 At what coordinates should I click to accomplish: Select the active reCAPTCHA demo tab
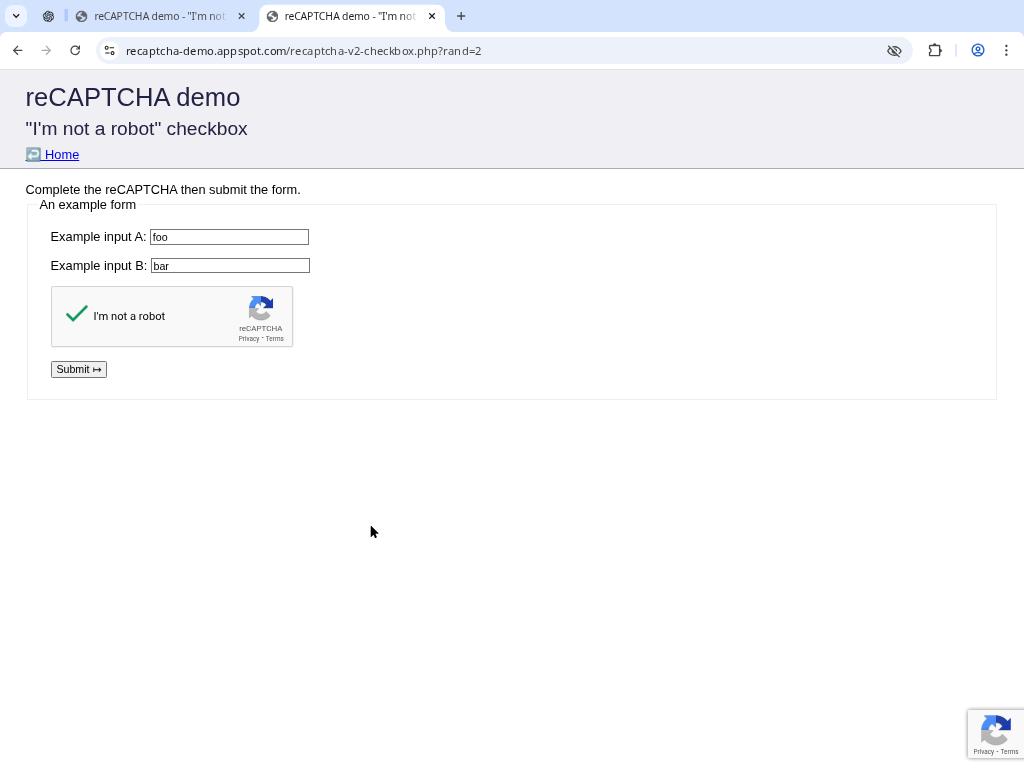point(350,16)
